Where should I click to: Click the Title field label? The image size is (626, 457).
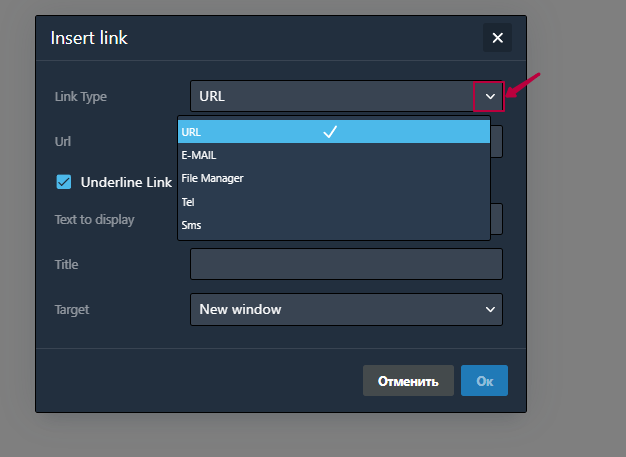coord(66,265)
